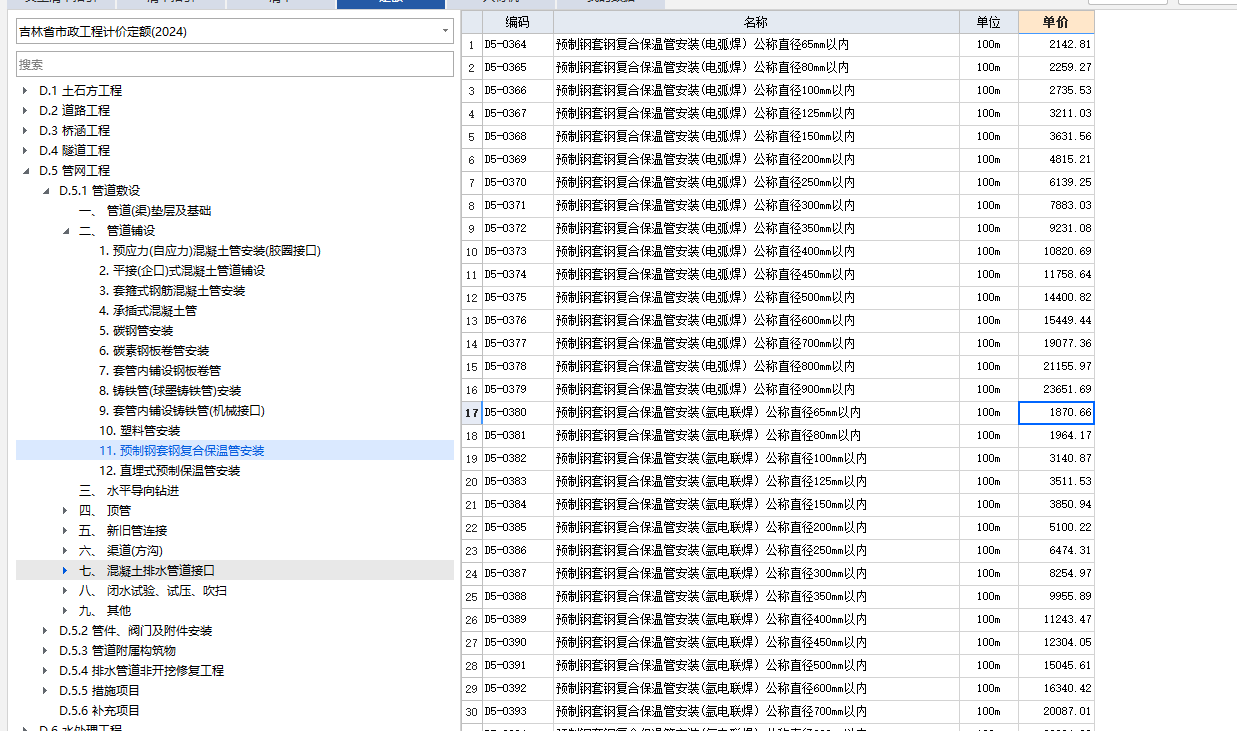Select 3. 套箍式钢筋混凝土管安装
This screenshot has height=731, width=1237.
coord(172,291)
